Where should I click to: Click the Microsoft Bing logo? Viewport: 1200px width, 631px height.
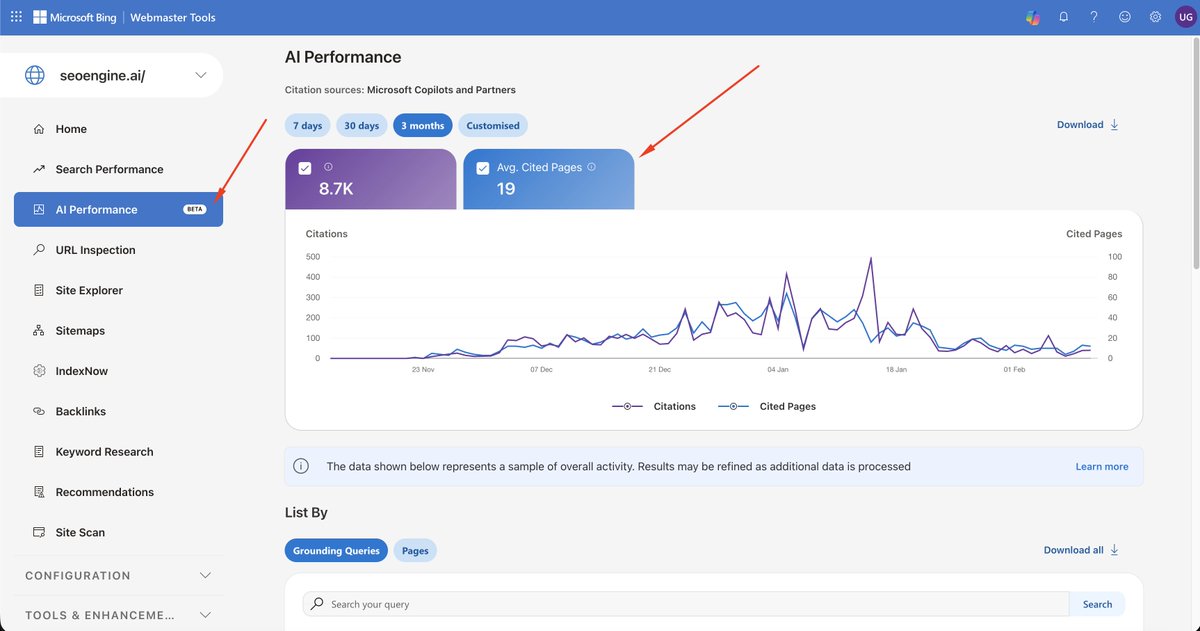click(74, 17)
